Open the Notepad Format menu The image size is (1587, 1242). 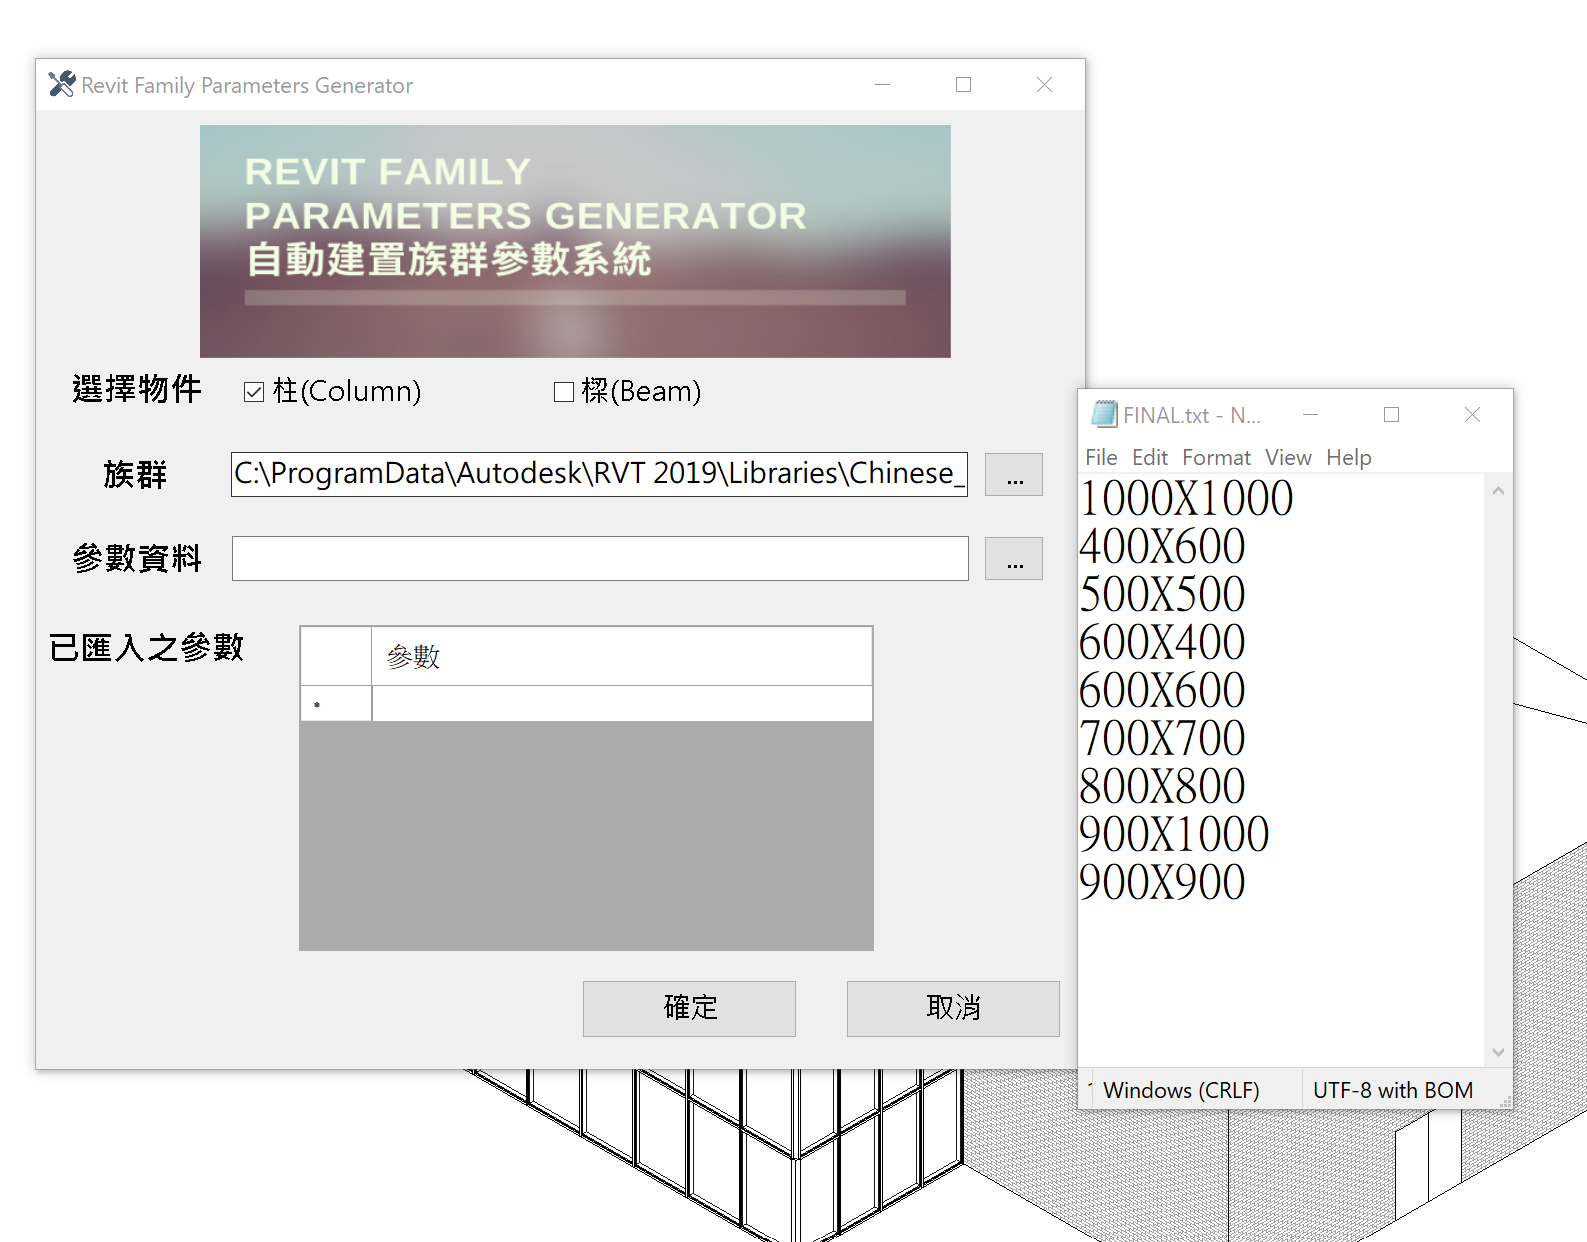tap(1216, 458)
